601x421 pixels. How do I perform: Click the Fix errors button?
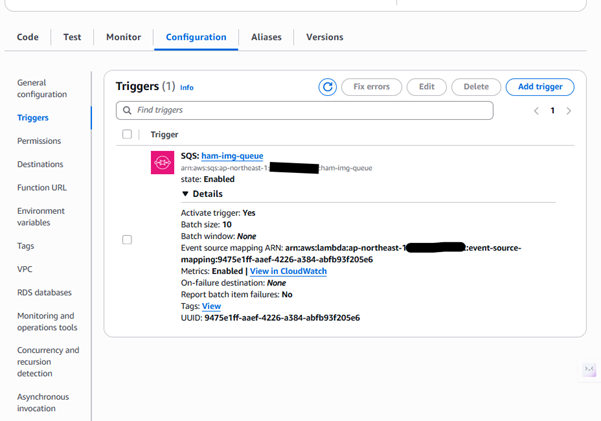[x=371, y=87]
